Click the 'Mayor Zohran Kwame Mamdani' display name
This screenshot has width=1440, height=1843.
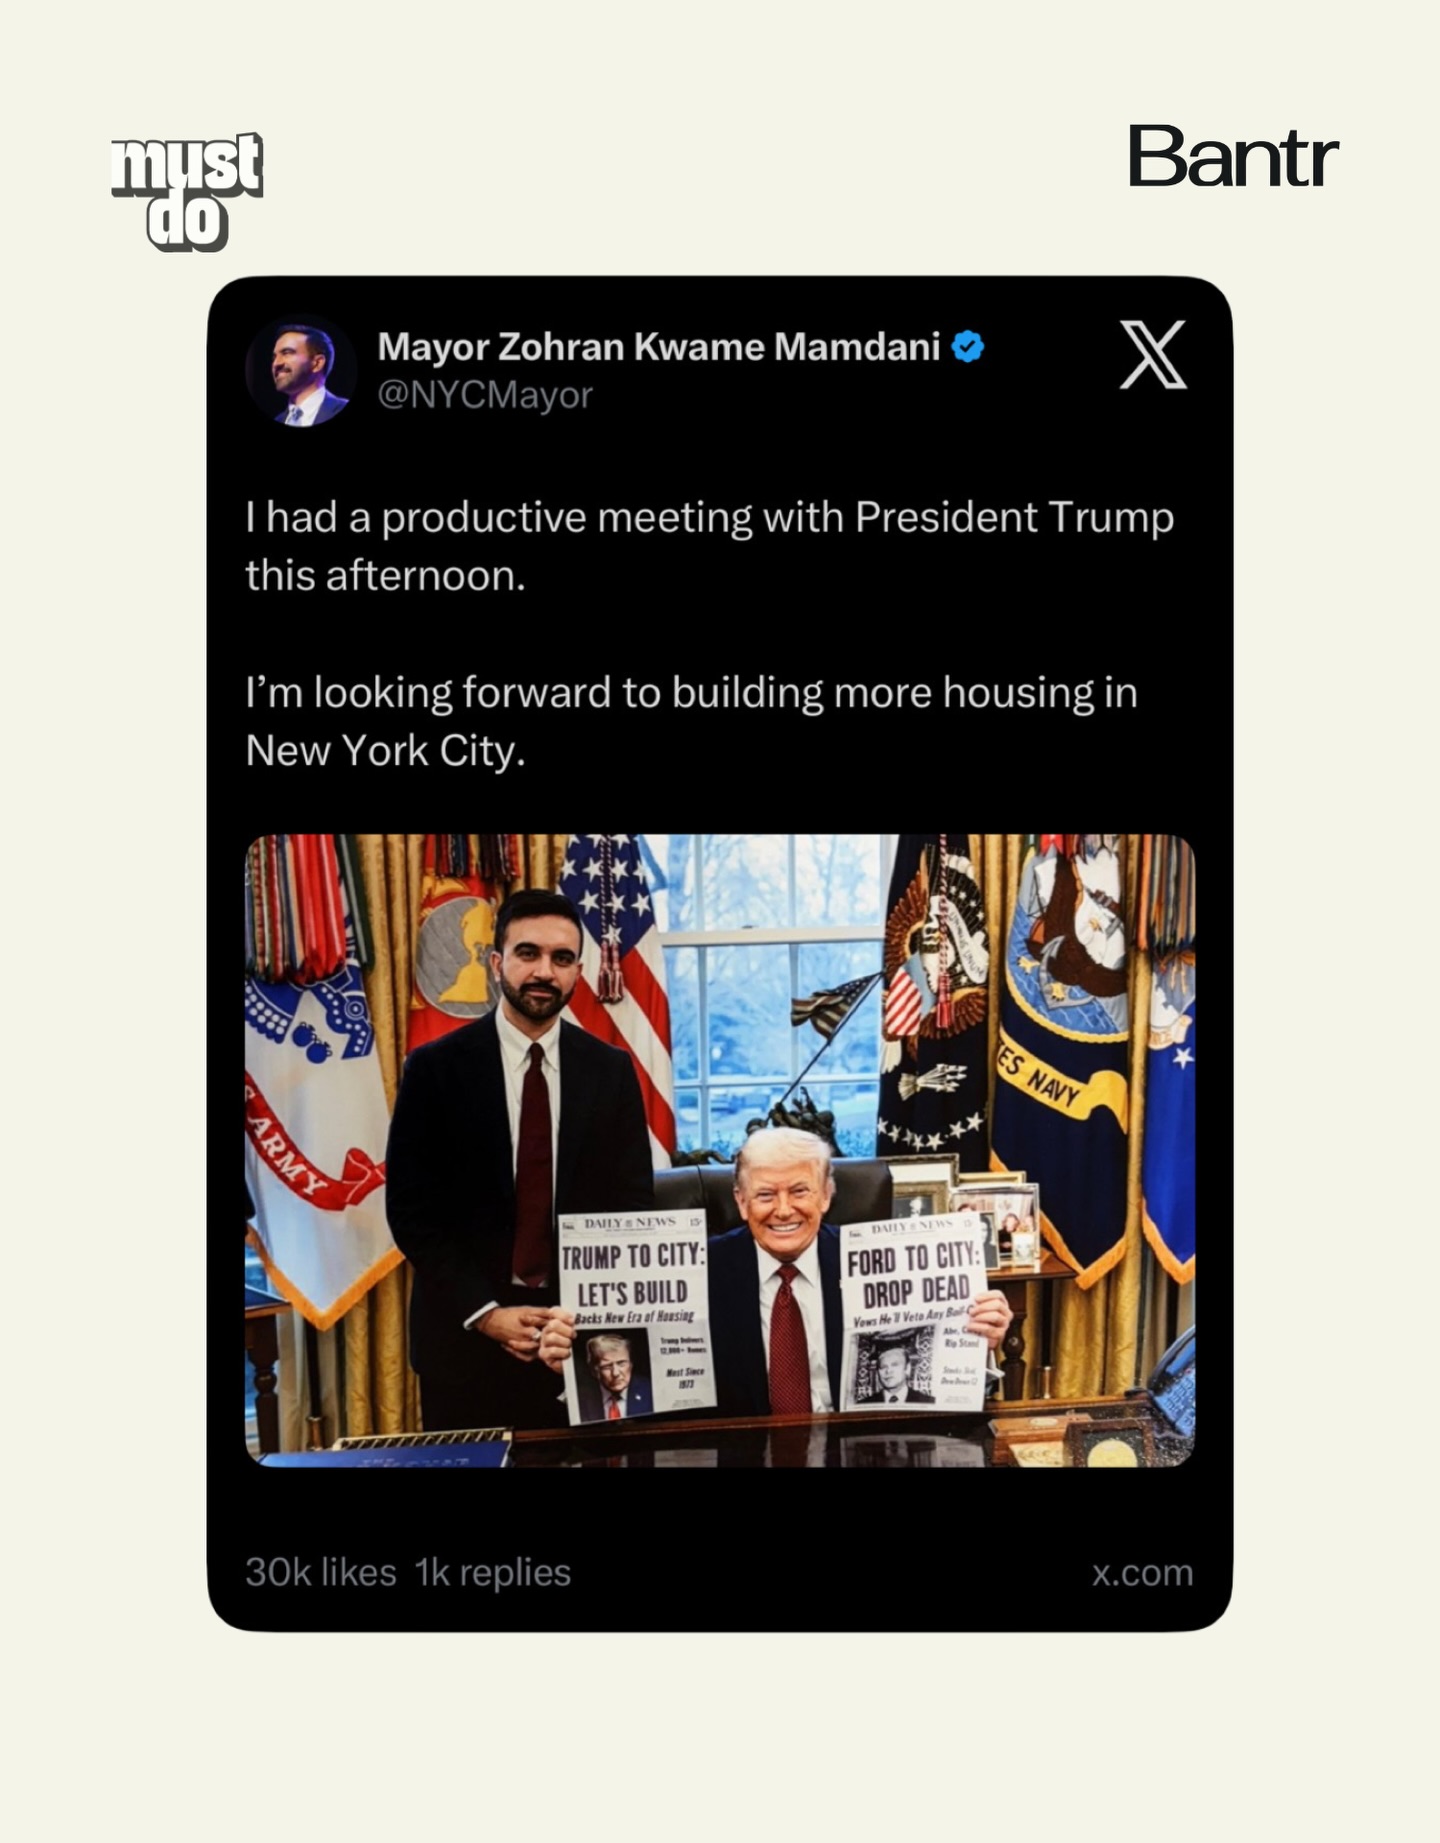[x=658, y=347]
